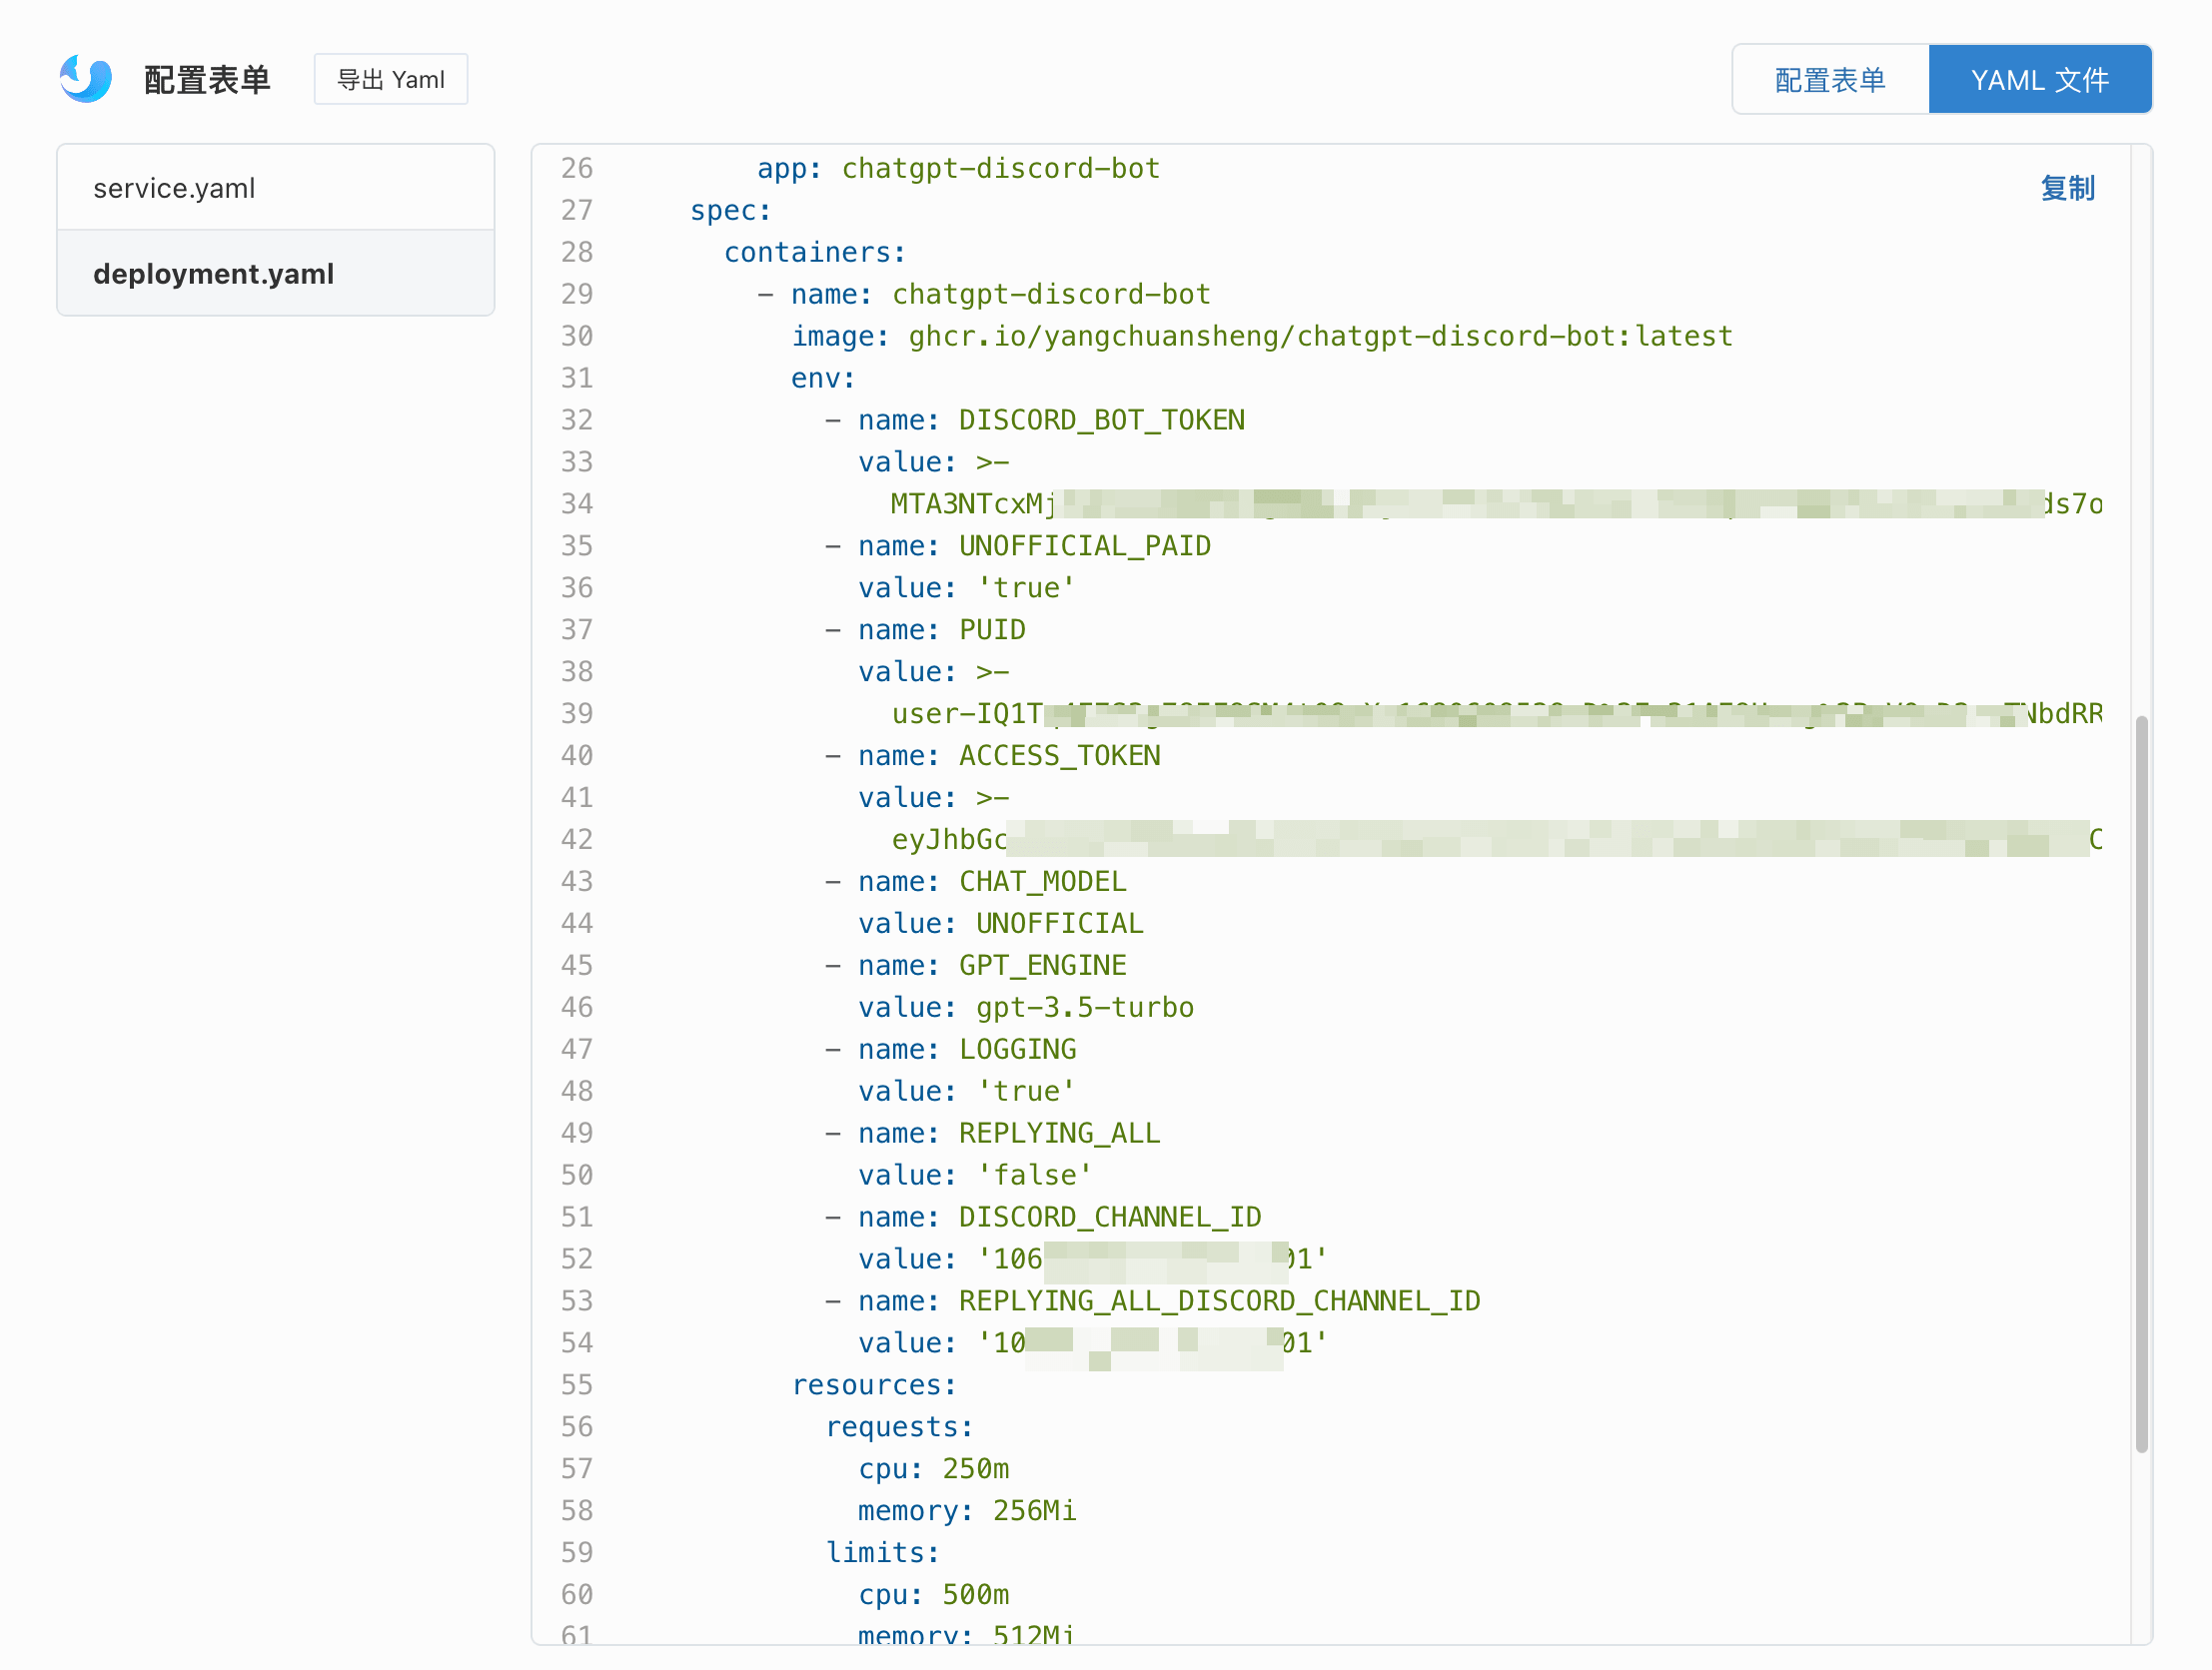Click the blue app logo icon
Viewport: 2212px width, 1670px height.
pyautogui.click(x=86, y=79)
